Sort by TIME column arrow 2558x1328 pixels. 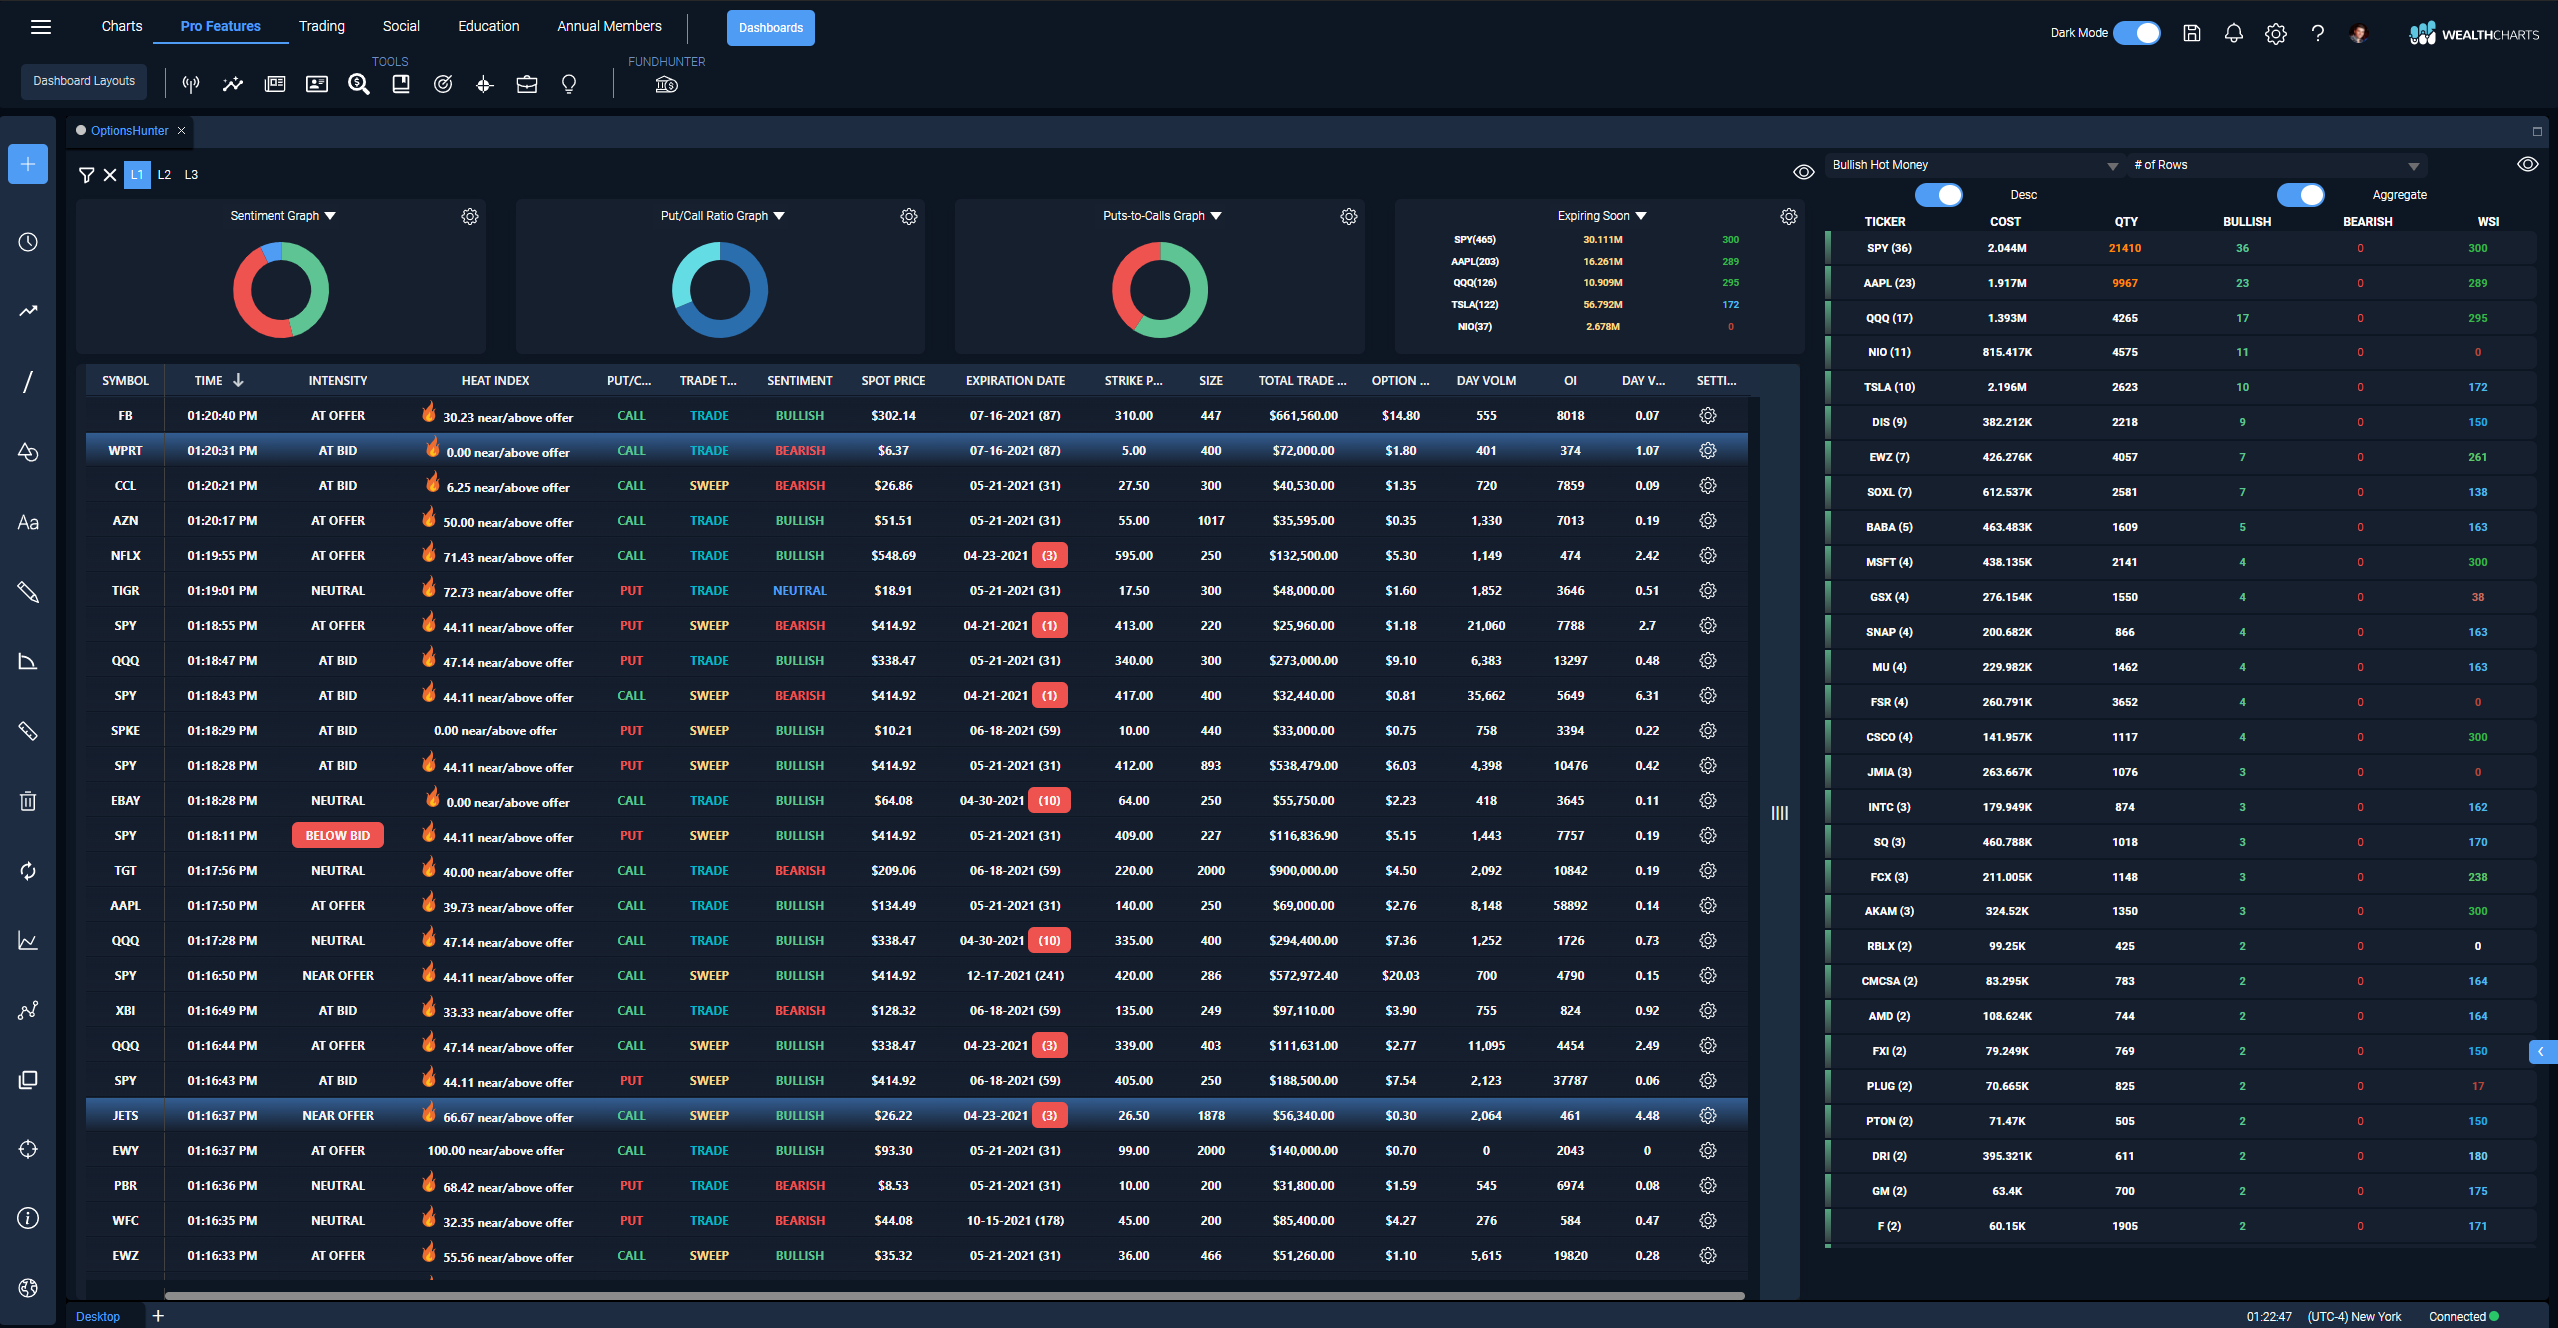(238, 380)
